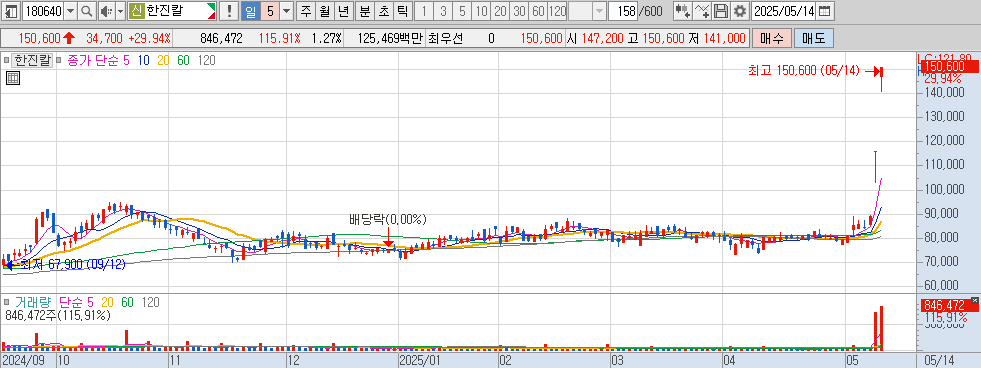Click the add candlestick chart icon
The height and width of the screenshot is (368, 981).
(x=683, y=11)
